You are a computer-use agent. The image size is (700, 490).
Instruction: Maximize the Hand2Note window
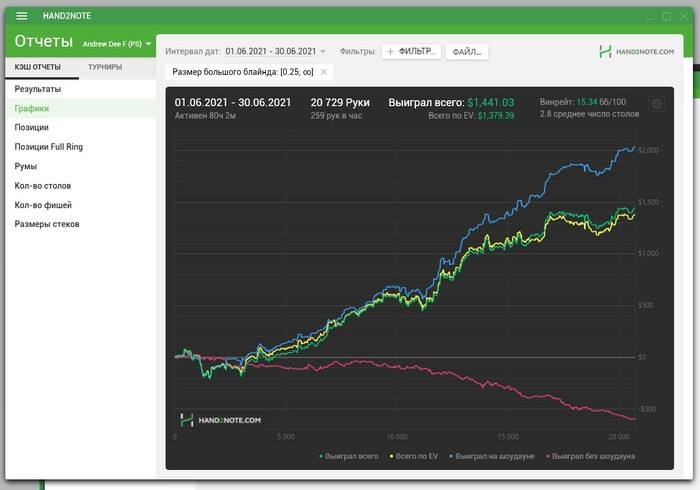[667, 17]
